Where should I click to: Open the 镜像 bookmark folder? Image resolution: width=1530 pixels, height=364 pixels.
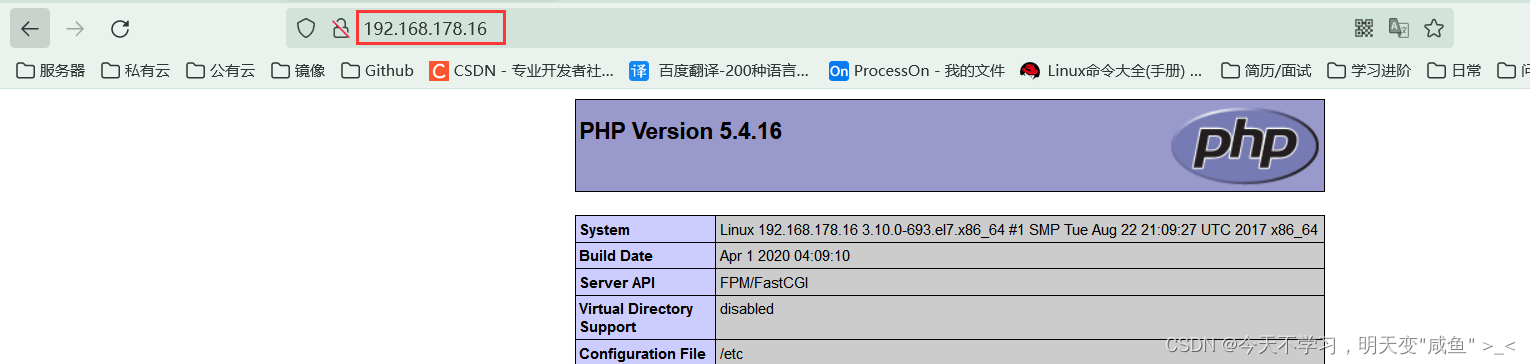click(298, 70)
